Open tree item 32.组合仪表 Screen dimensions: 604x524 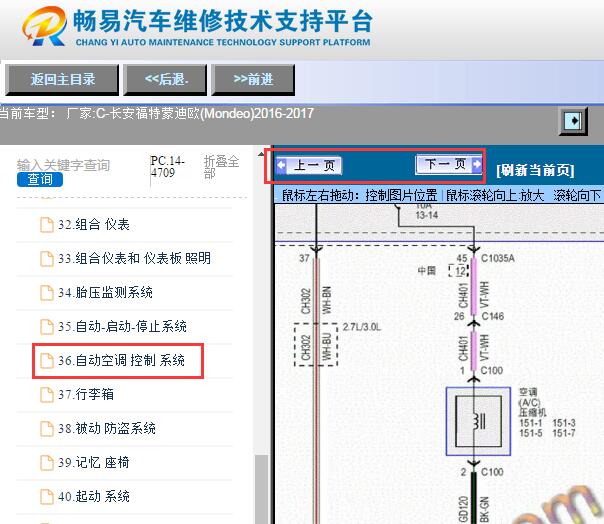coord(94,225)
